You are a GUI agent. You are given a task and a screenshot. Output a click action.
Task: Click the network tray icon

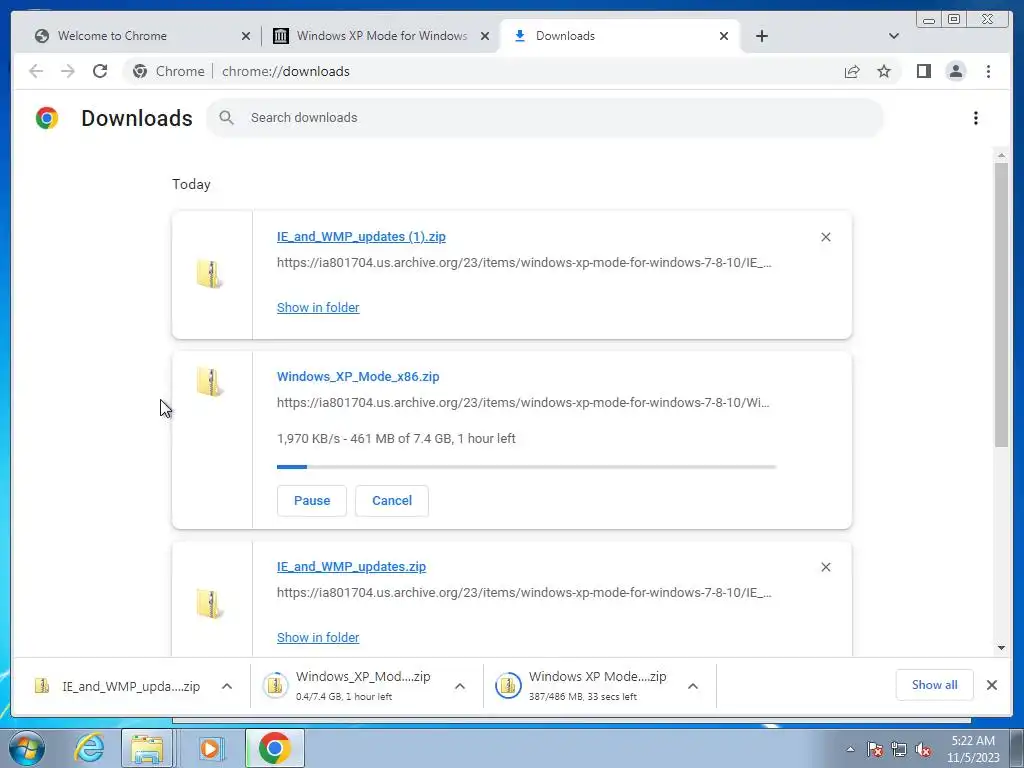(x=899, y=750)
